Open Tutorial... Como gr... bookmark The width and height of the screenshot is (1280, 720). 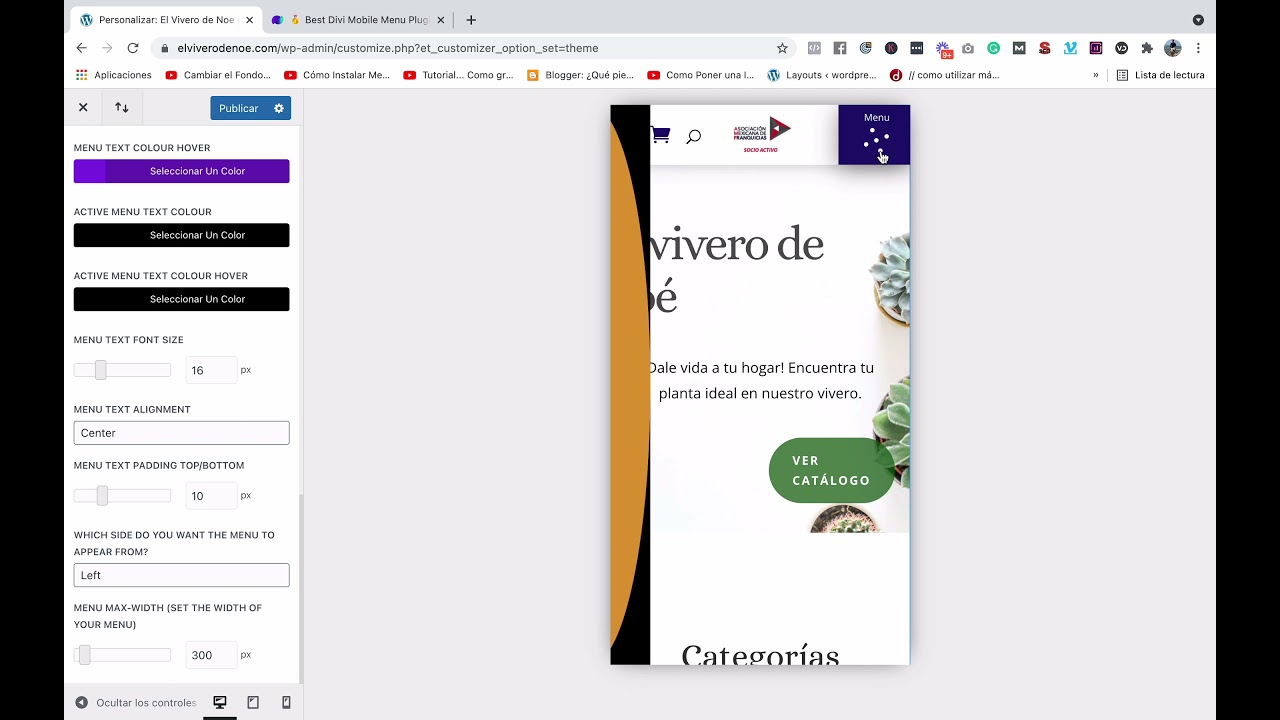458,75
